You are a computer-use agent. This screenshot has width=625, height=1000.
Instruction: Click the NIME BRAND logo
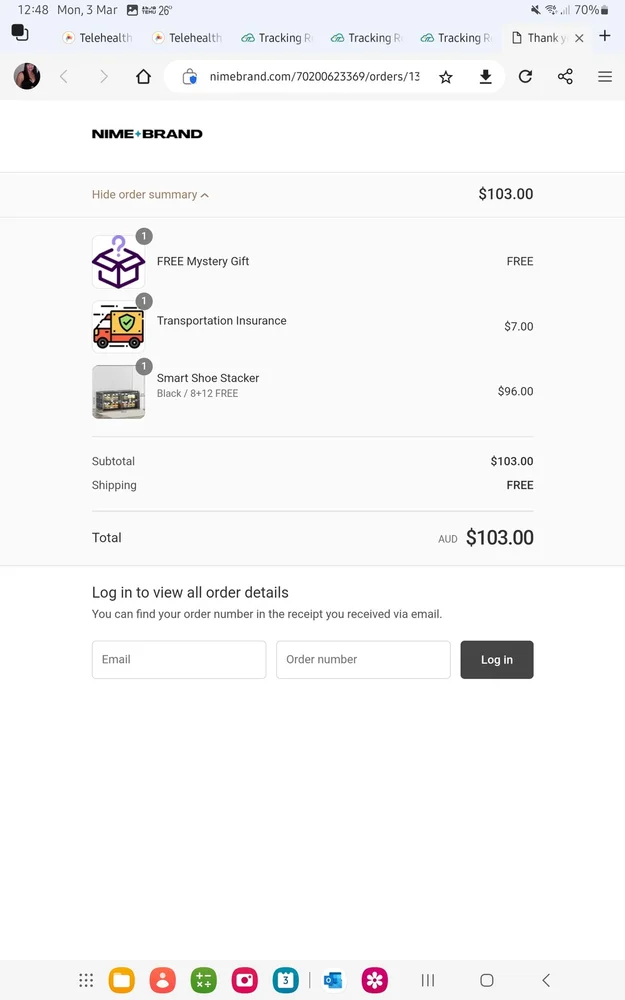(x=147, y=134)
